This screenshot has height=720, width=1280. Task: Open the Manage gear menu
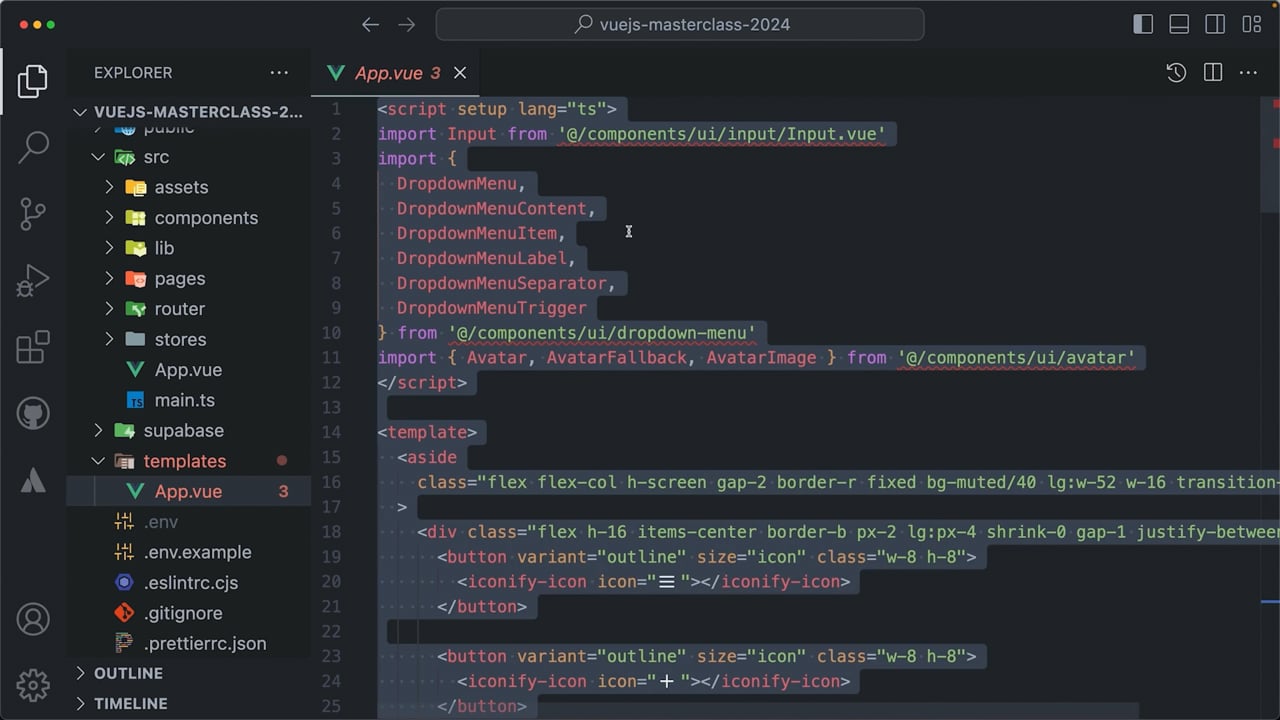(x=33, y=685)
